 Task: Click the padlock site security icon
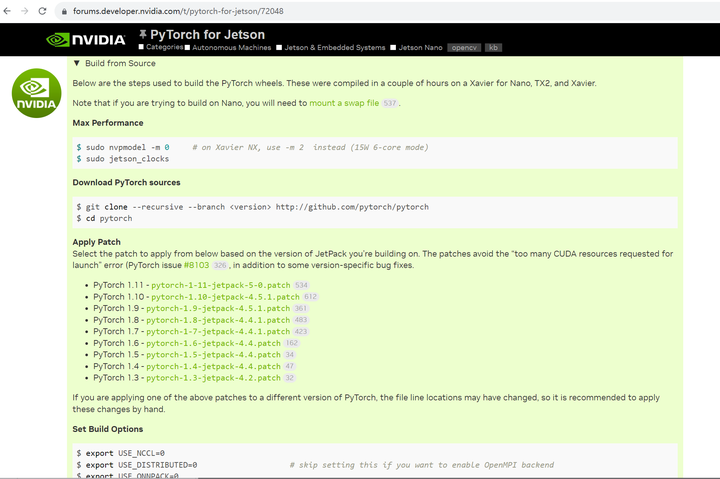64,11
